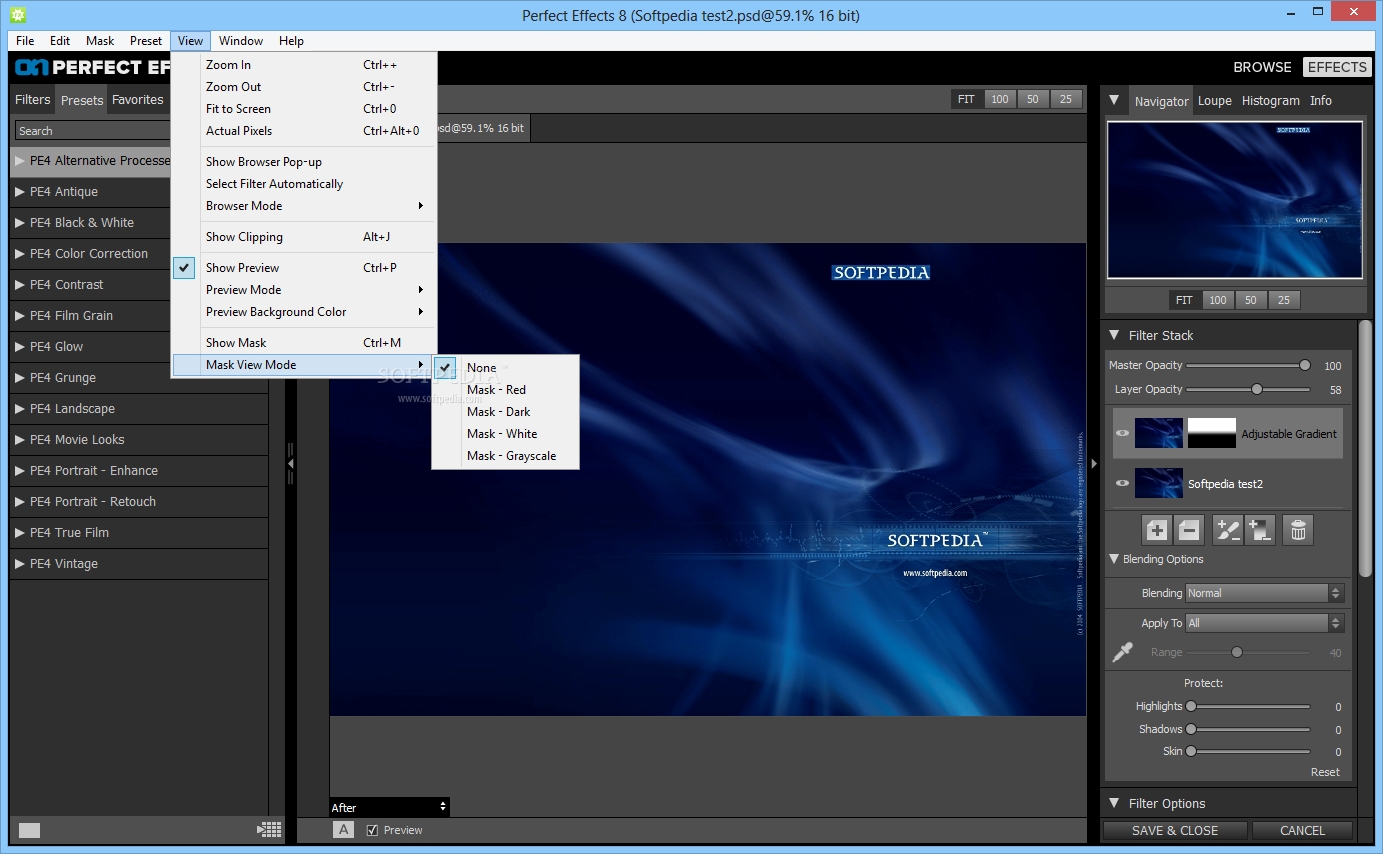
Task: Click SAVE & CLOSE button
Action: click(1175, 830)
